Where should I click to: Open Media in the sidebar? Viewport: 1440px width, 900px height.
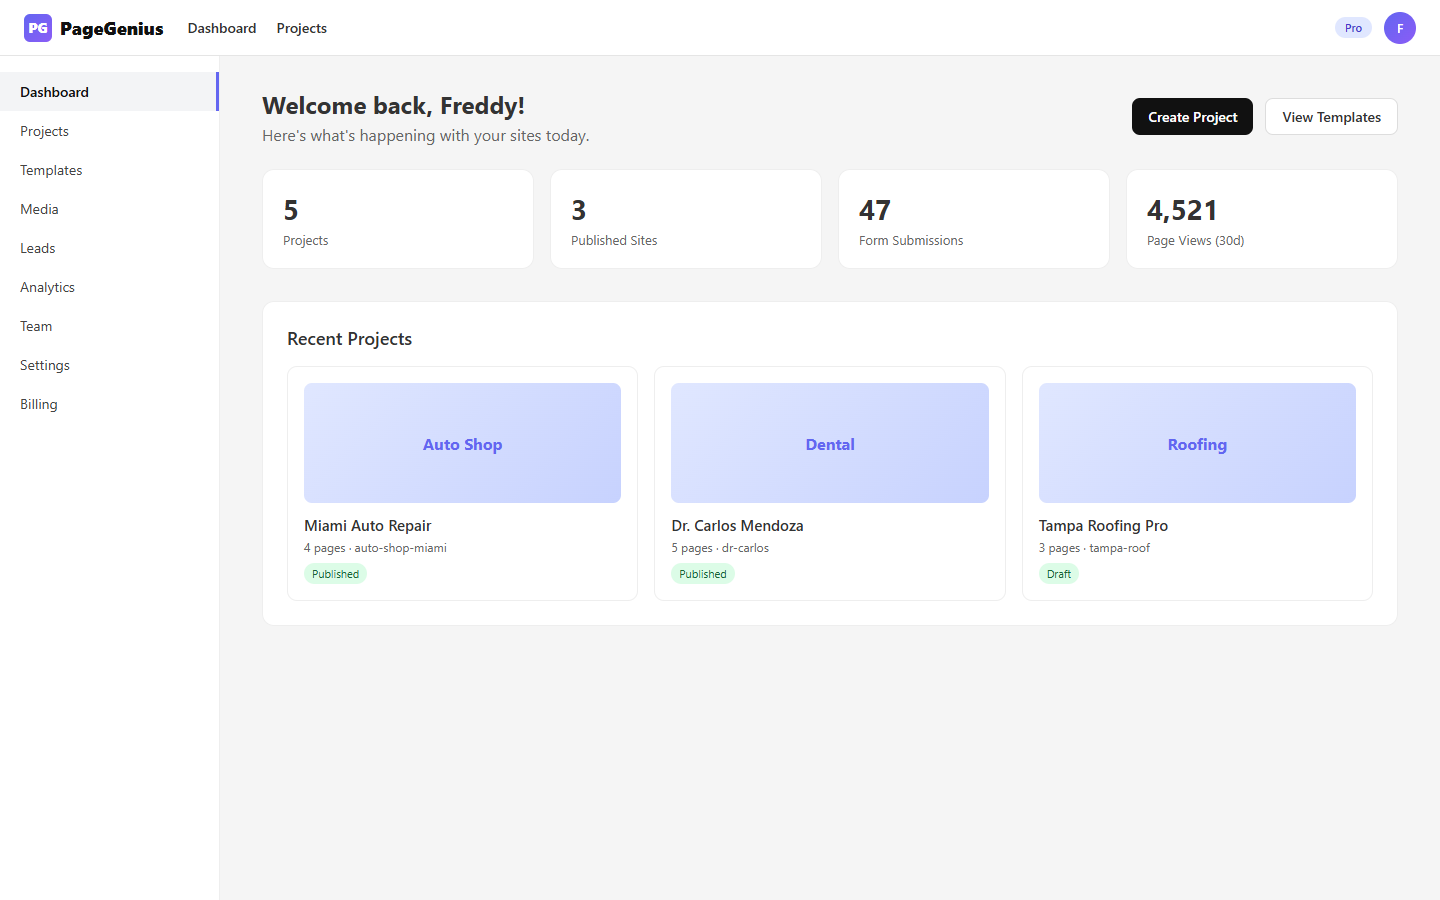pyautogui.click(x=109, y=209)
